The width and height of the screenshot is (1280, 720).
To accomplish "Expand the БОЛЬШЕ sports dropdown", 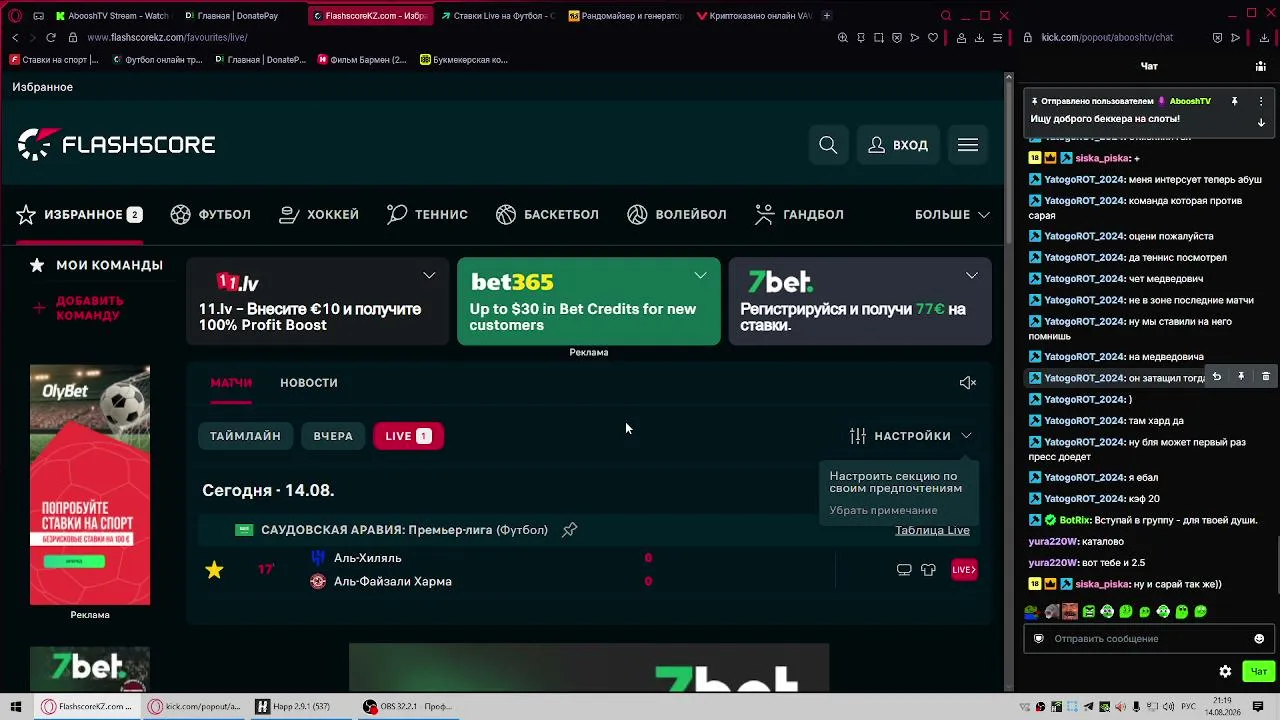I will tap(952, 215).
